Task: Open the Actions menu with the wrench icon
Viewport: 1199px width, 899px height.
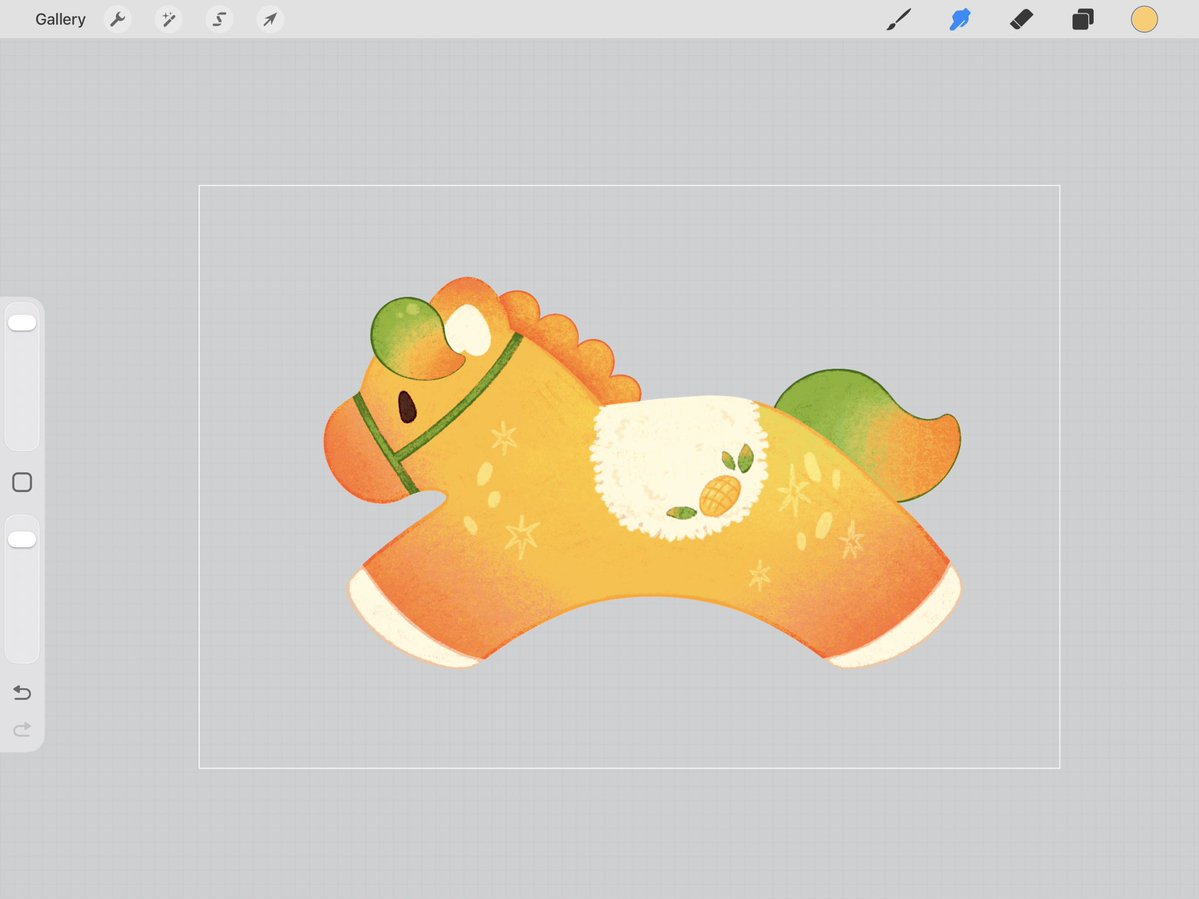Action: click(118, 19)
